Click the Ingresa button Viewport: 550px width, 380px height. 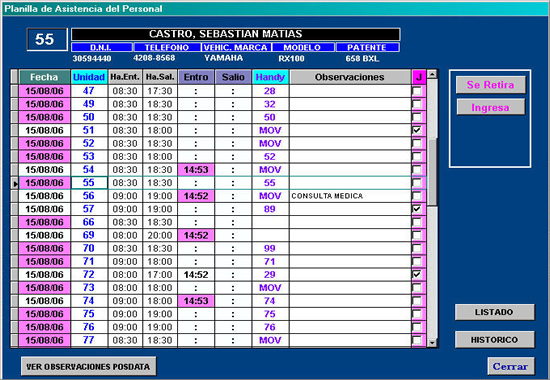tap(490, 107)
